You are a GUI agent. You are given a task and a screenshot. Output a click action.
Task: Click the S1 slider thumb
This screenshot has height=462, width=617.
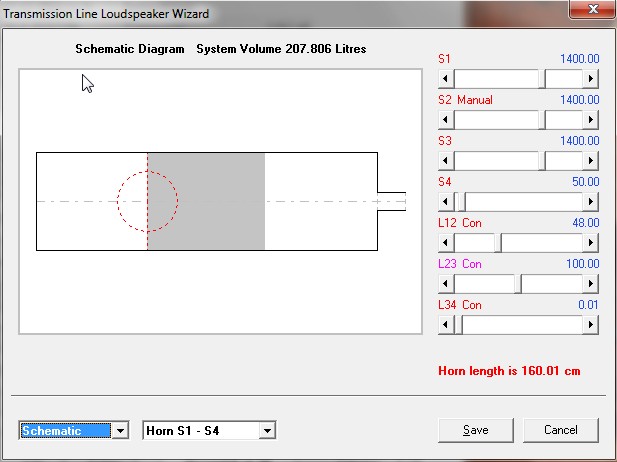[x=542, y=79]
